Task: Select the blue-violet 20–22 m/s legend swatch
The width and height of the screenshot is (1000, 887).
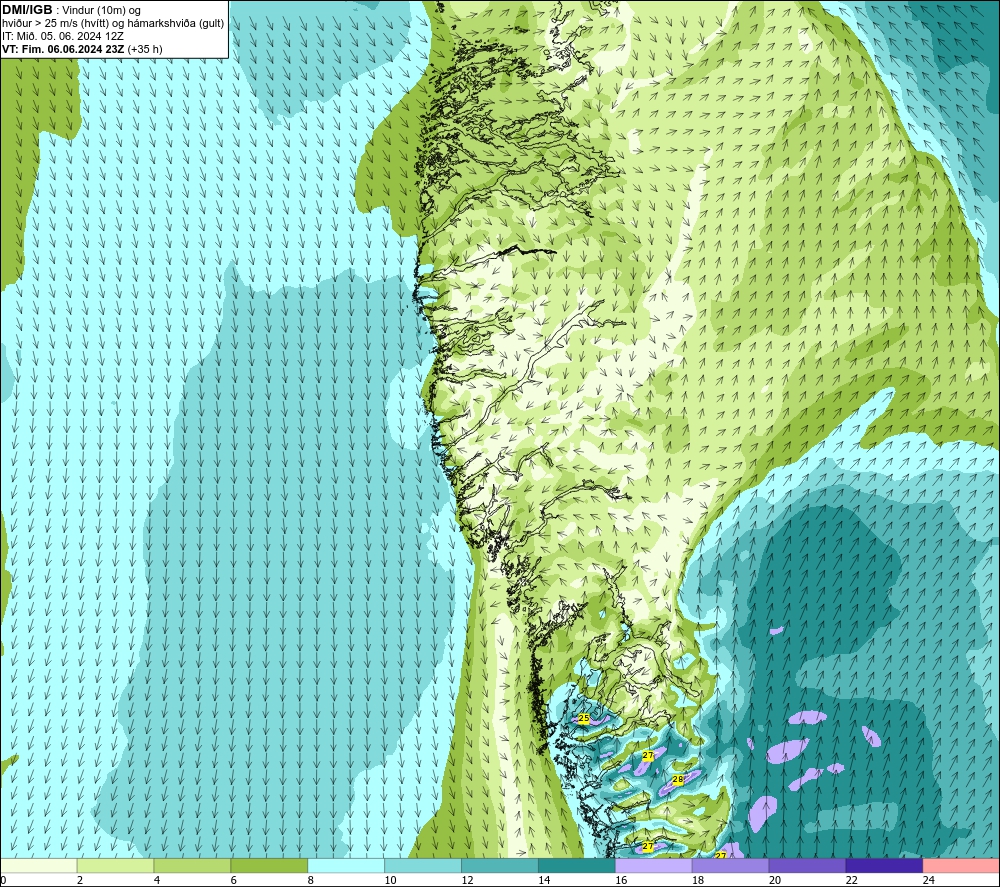Action: (807, 865)
